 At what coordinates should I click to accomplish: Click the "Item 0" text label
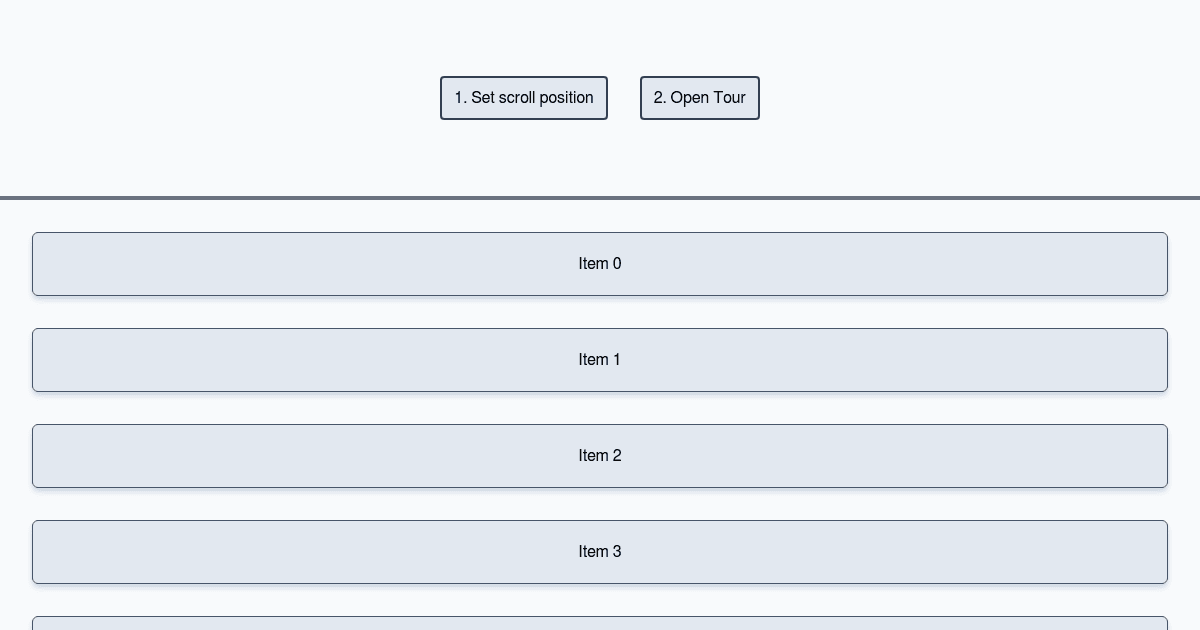(600, 264)
